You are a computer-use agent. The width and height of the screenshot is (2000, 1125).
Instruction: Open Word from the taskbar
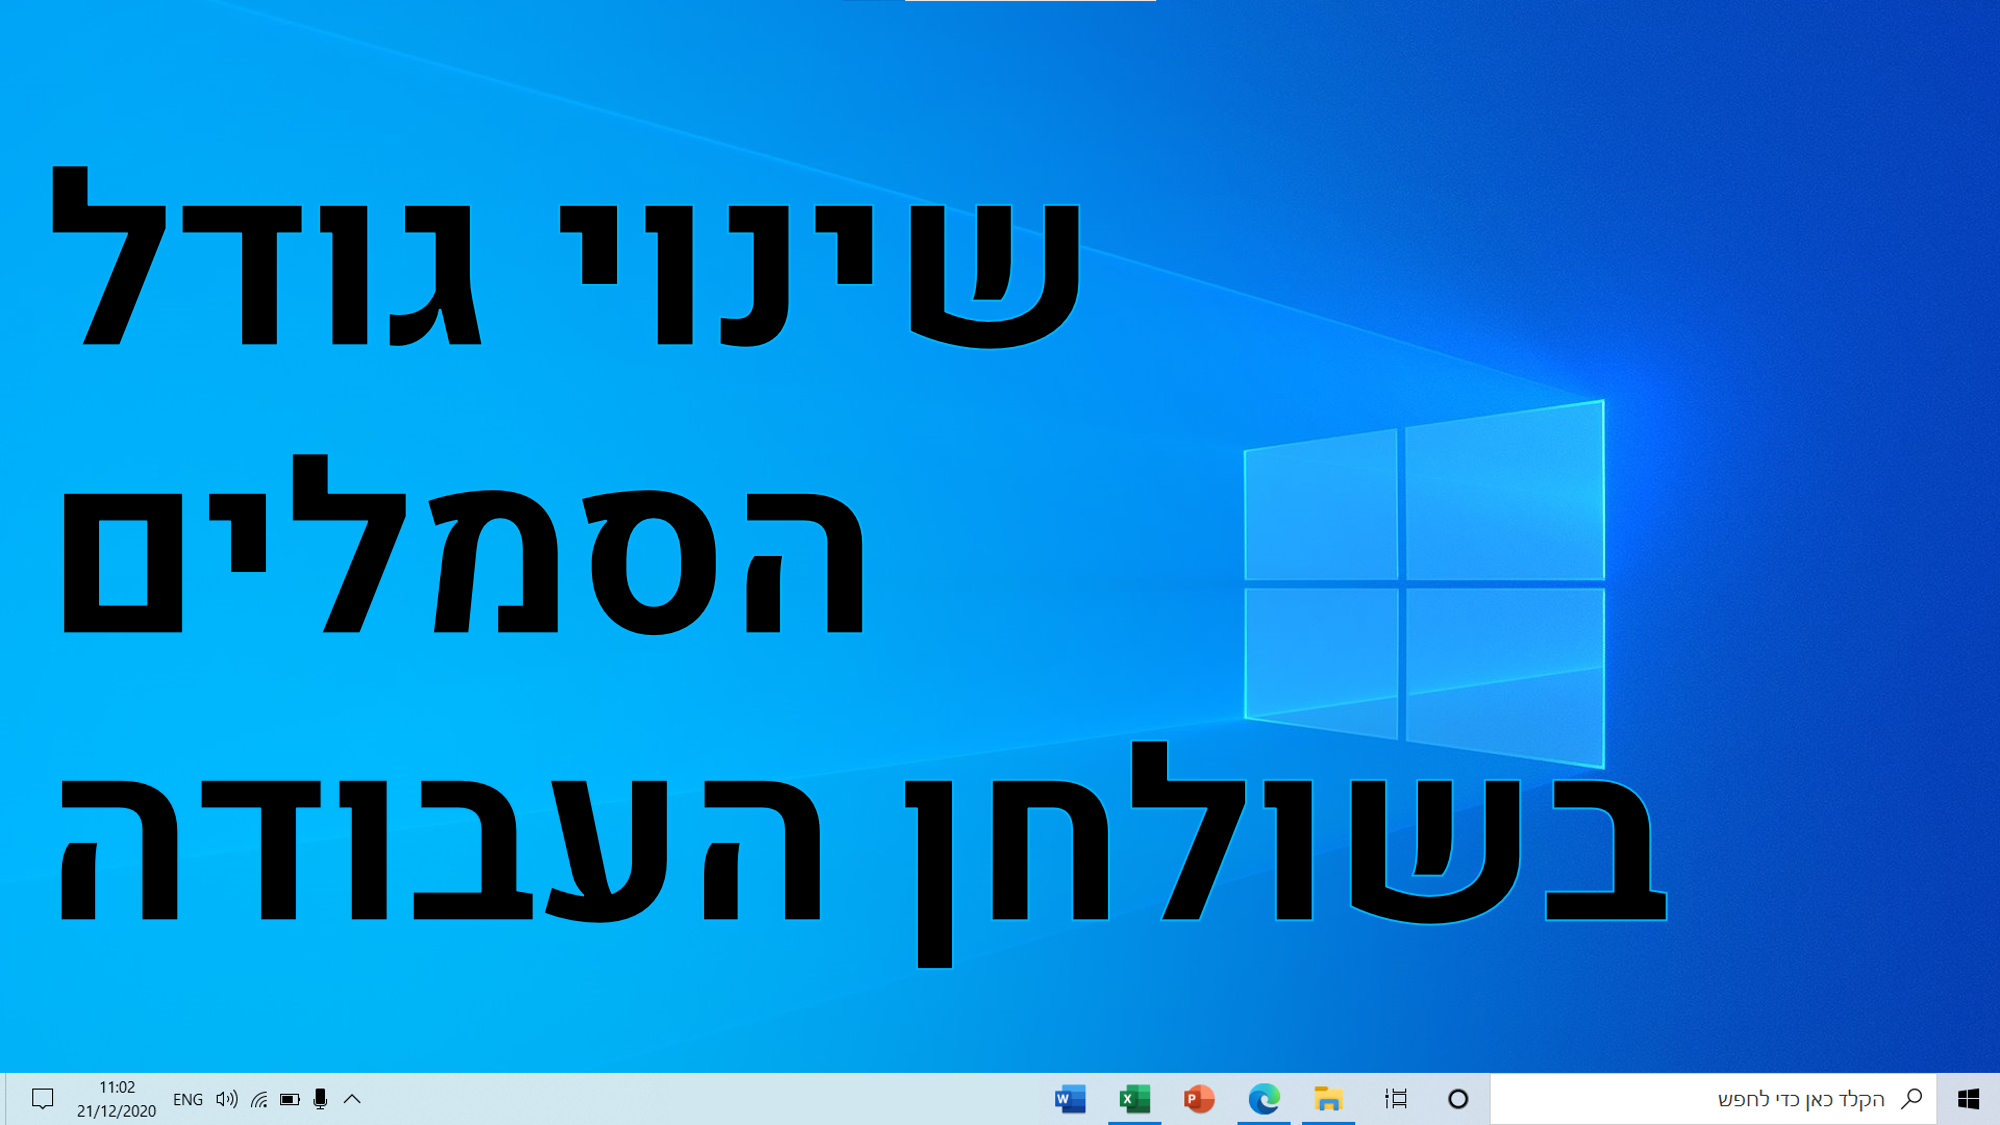(x=1070, y=1099)
